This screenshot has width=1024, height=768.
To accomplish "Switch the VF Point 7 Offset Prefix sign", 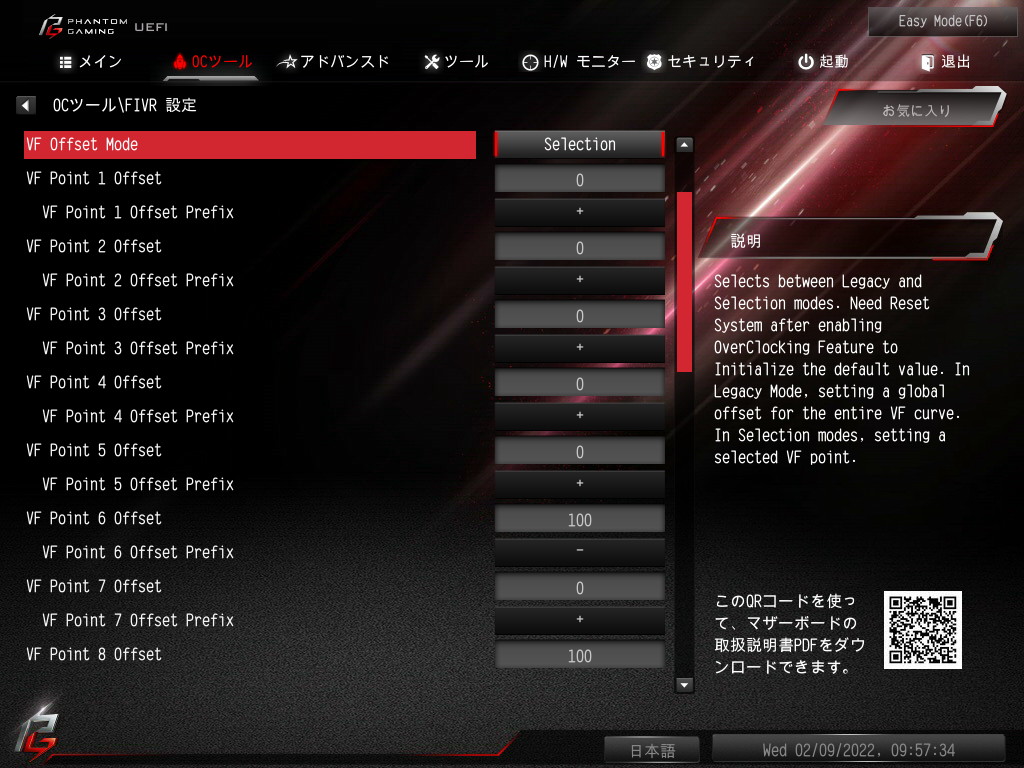I will click(579, 620).
